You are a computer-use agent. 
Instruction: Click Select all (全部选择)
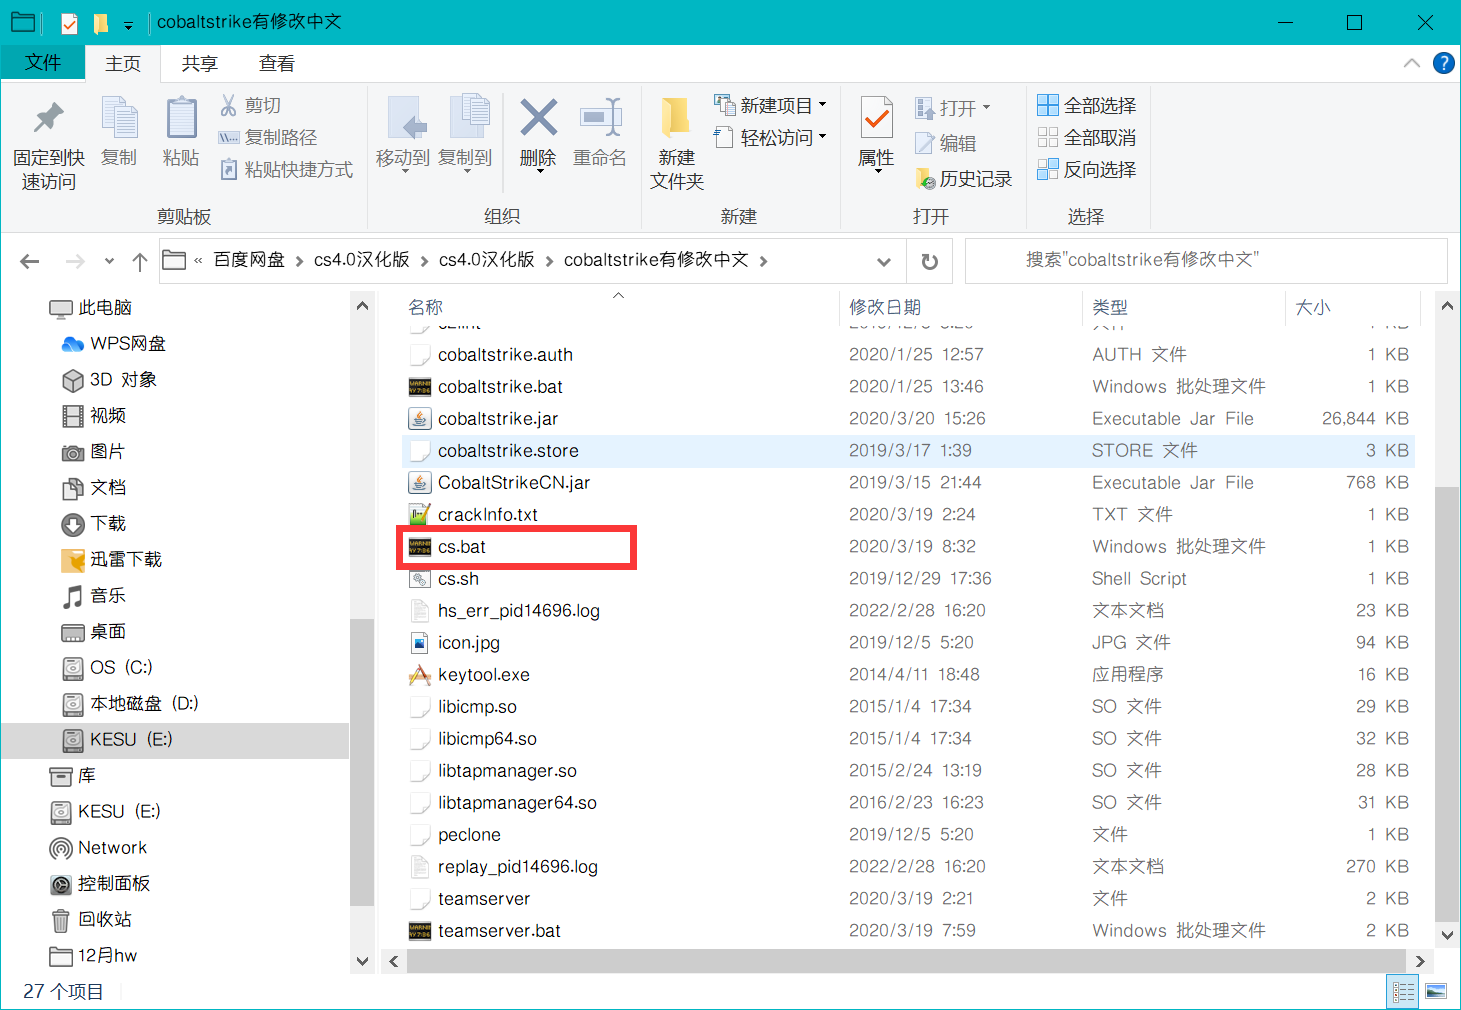1087,105
